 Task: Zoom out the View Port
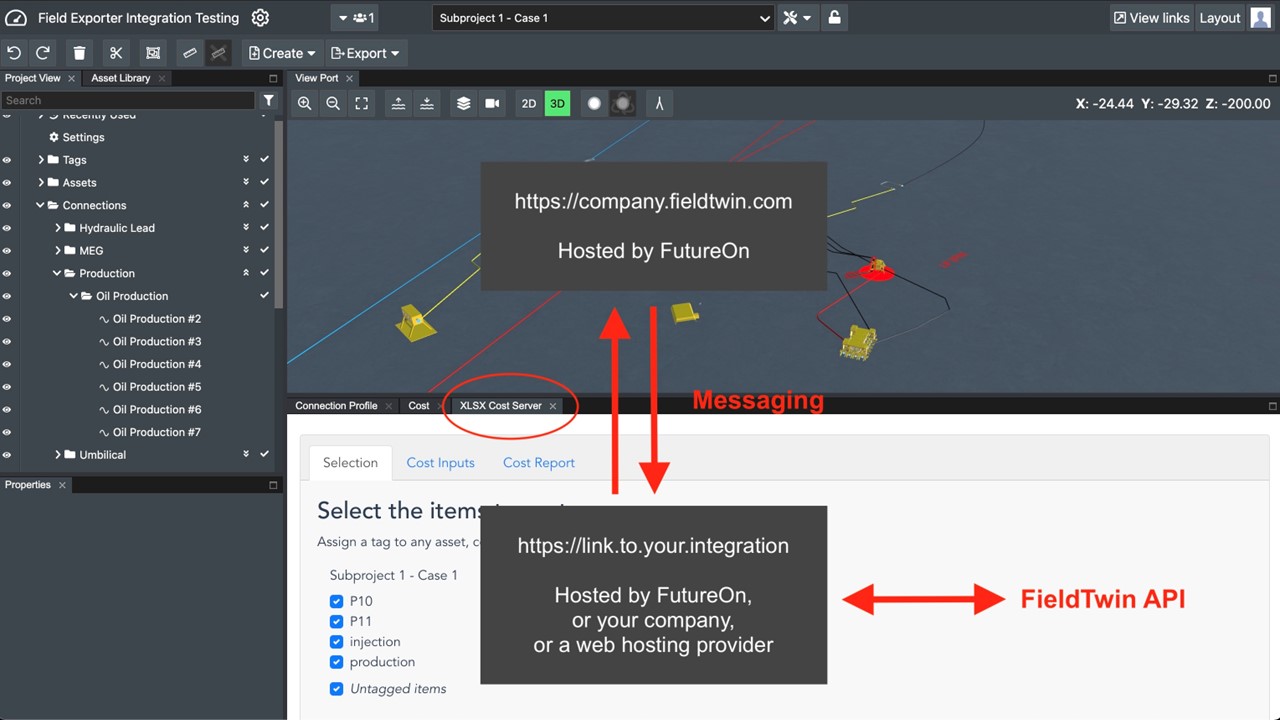333,103
